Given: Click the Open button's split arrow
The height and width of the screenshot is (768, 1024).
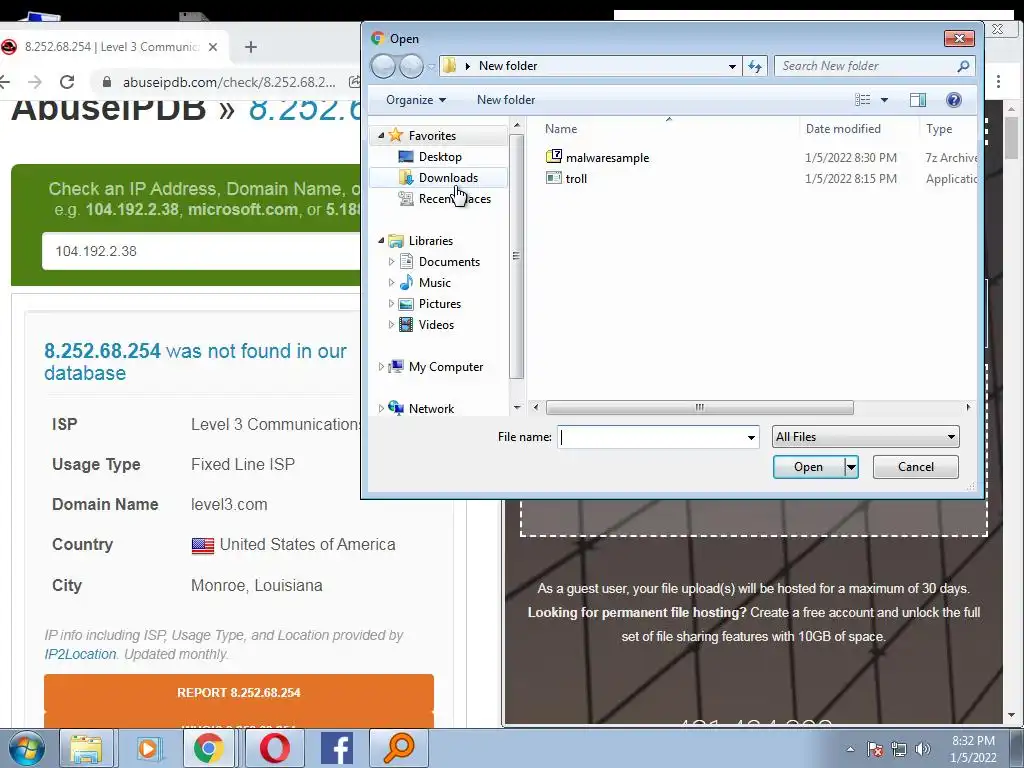Looking at the screenshot, I should tap(851, 467).
